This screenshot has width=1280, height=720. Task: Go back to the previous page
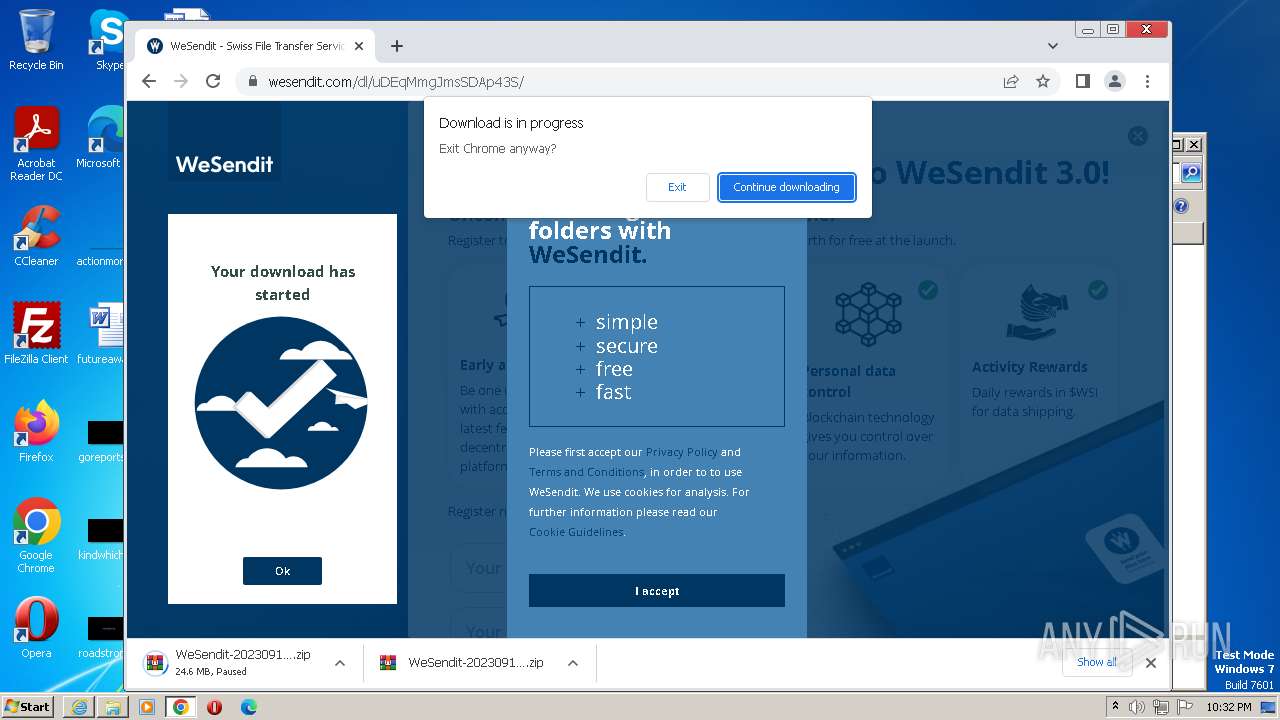[x=149, y=81]
